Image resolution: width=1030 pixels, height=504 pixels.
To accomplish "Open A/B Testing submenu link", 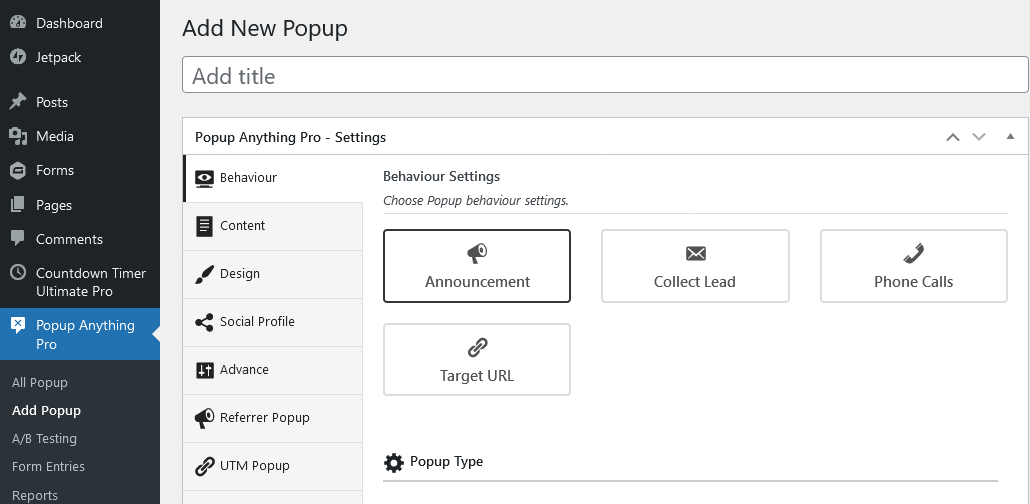I will (x=44, y=439).
